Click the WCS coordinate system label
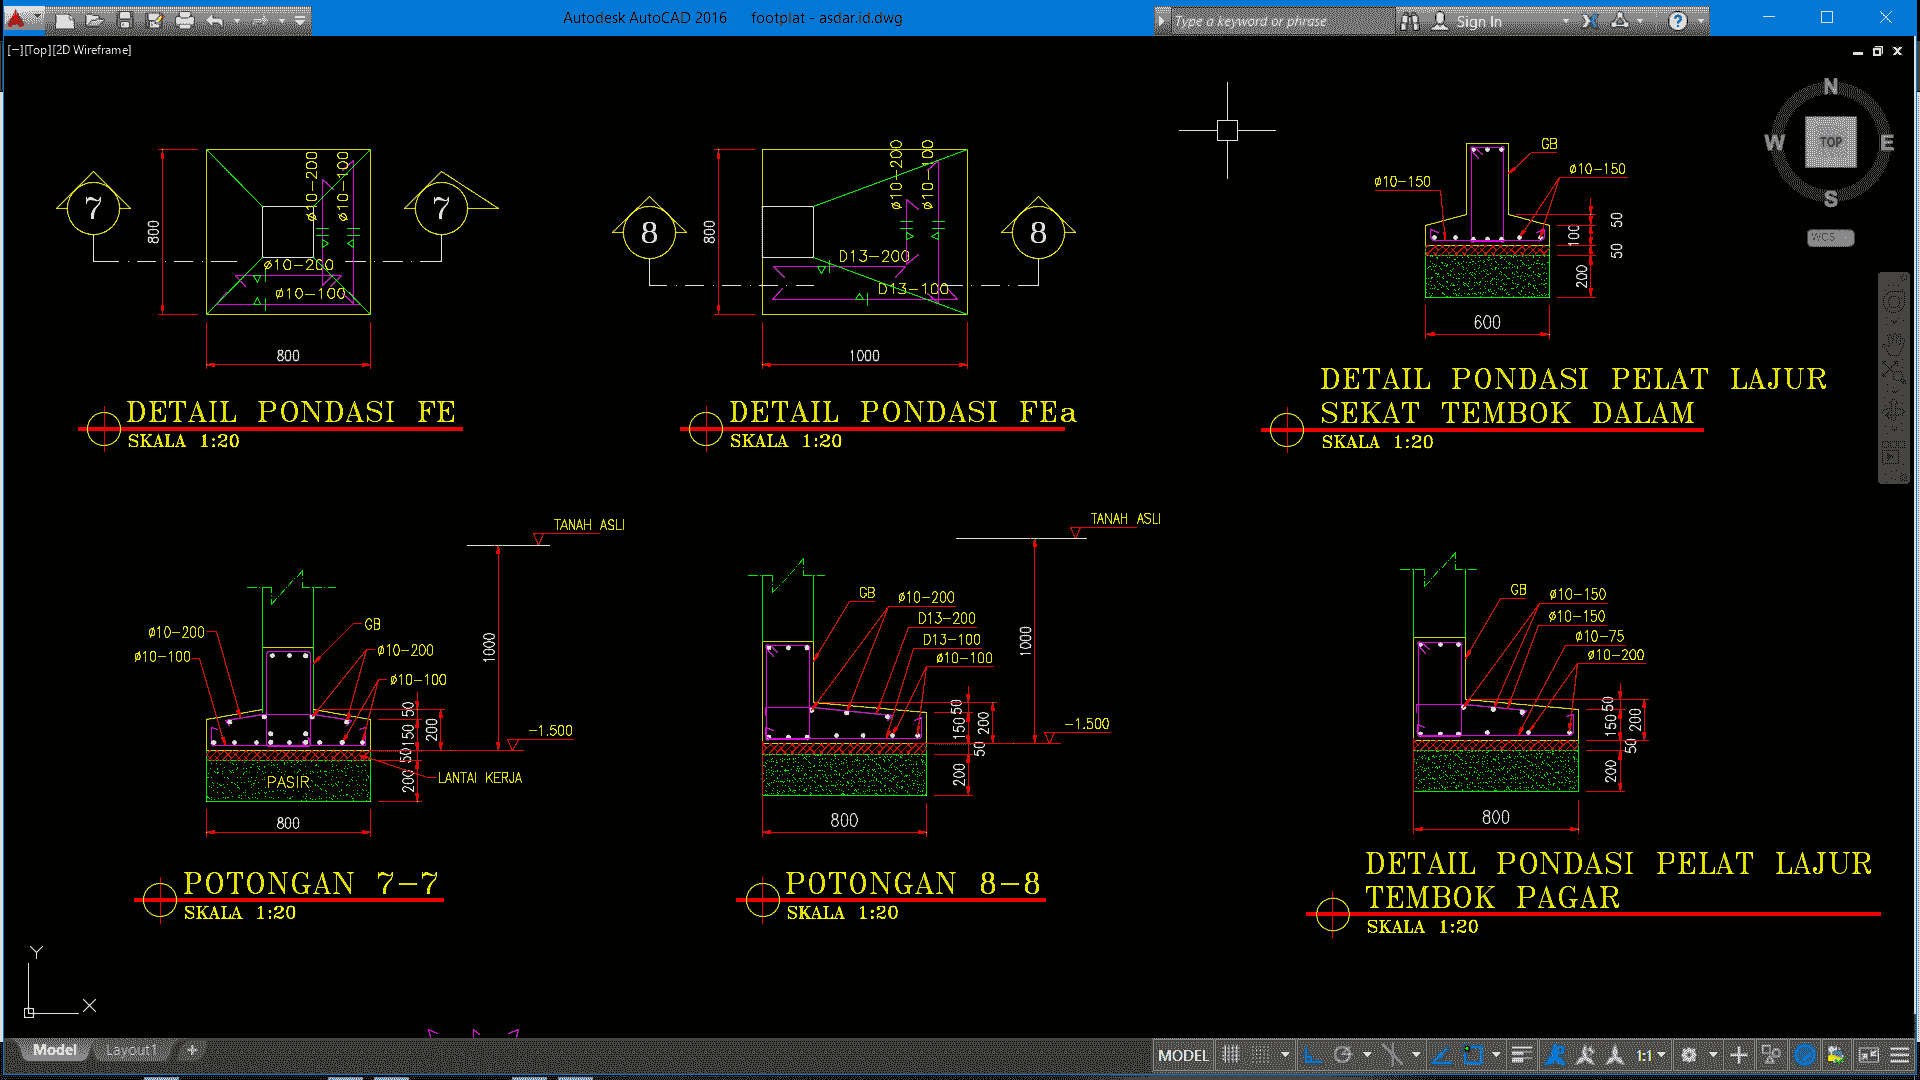The image size is (1920, 1080). click(x=1831, y=238)
